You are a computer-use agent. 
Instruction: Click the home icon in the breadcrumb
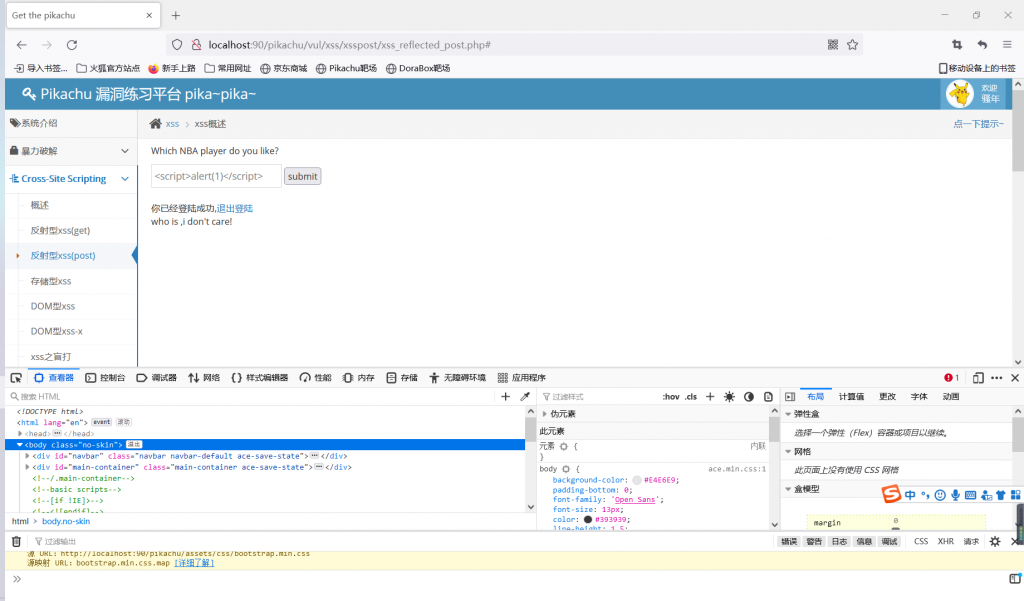coord(155,124)
